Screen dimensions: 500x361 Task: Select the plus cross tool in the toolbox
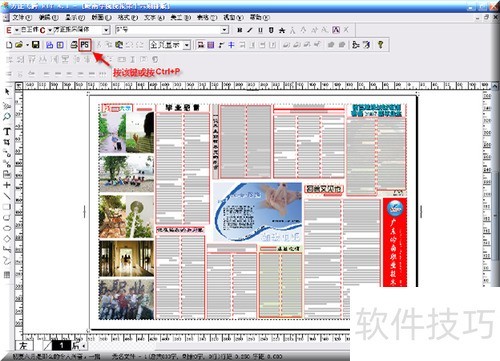(x=7, y=185)
